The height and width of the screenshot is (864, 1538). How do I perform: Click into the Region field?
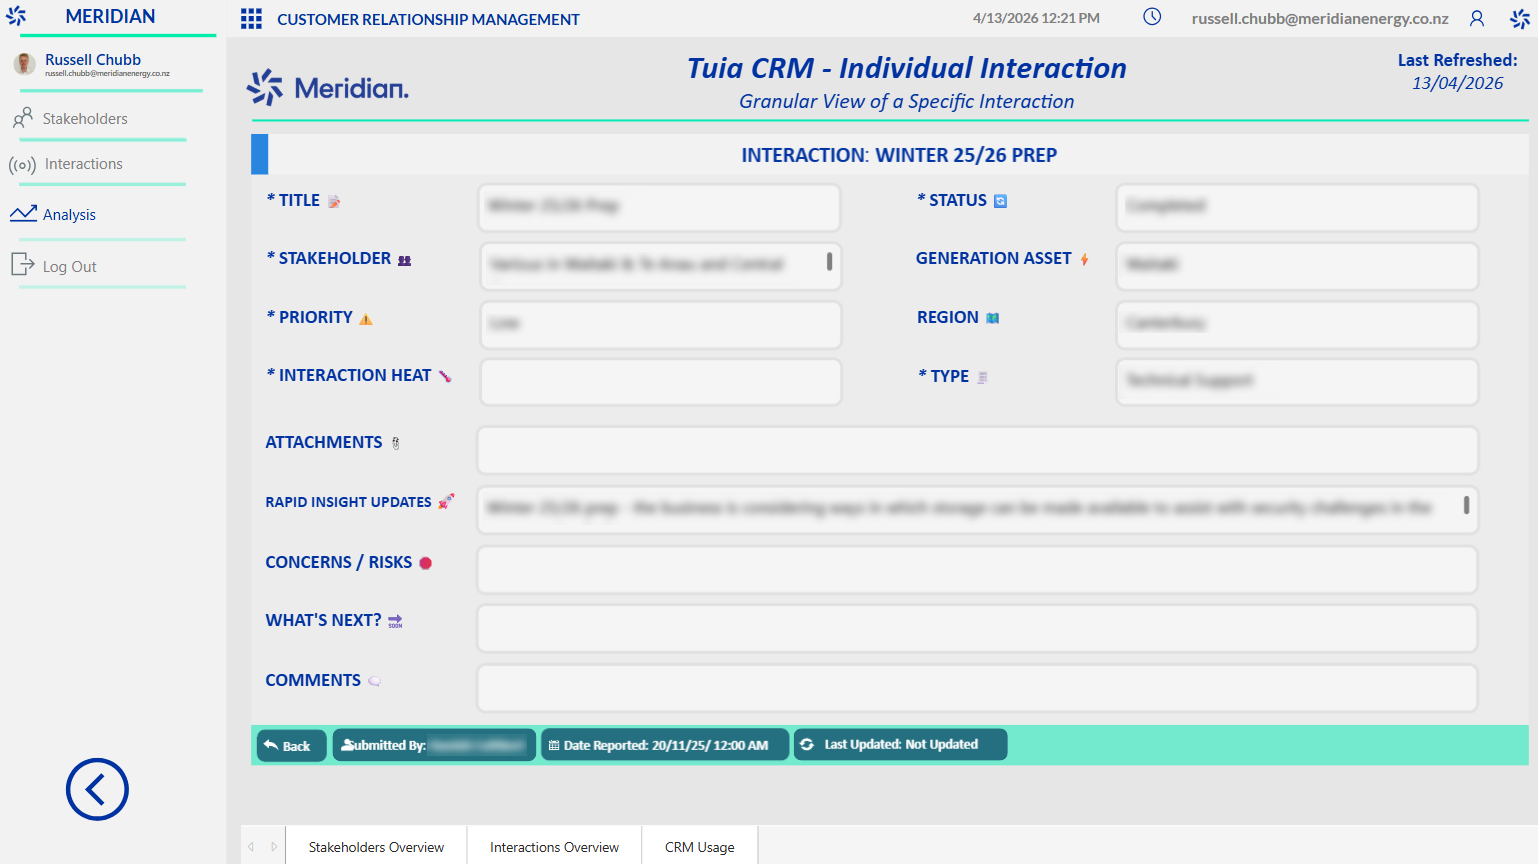pos(1297,324)
